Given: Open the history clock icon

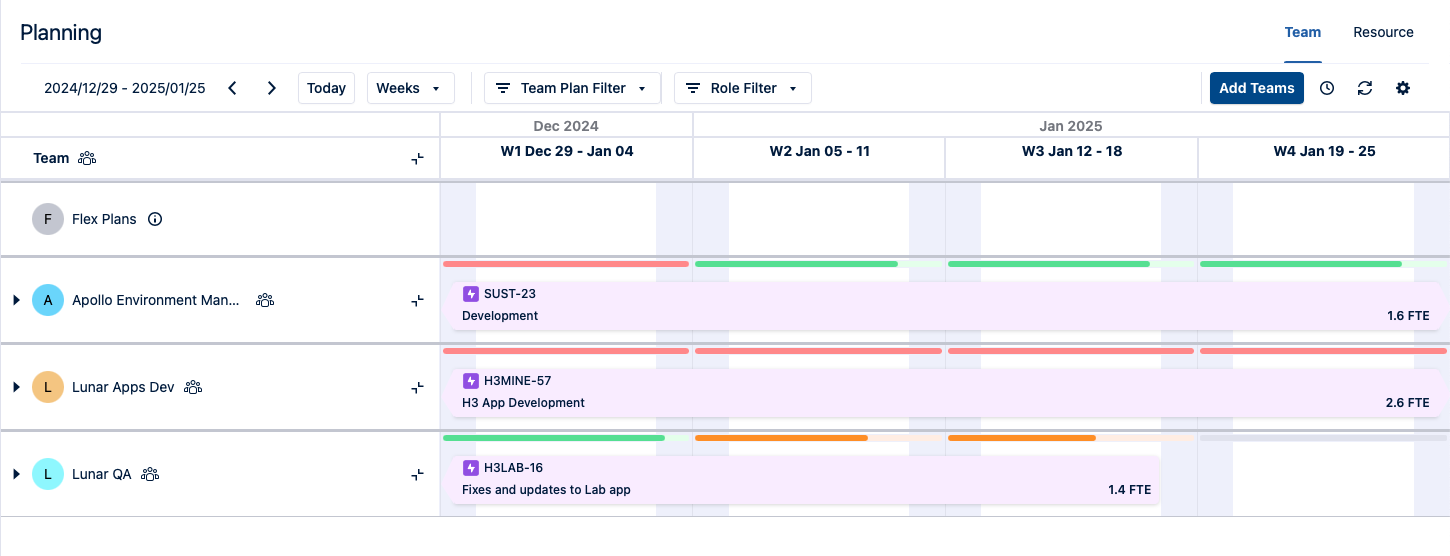Looking at the screenshot, I should [x=1327, y=88].
